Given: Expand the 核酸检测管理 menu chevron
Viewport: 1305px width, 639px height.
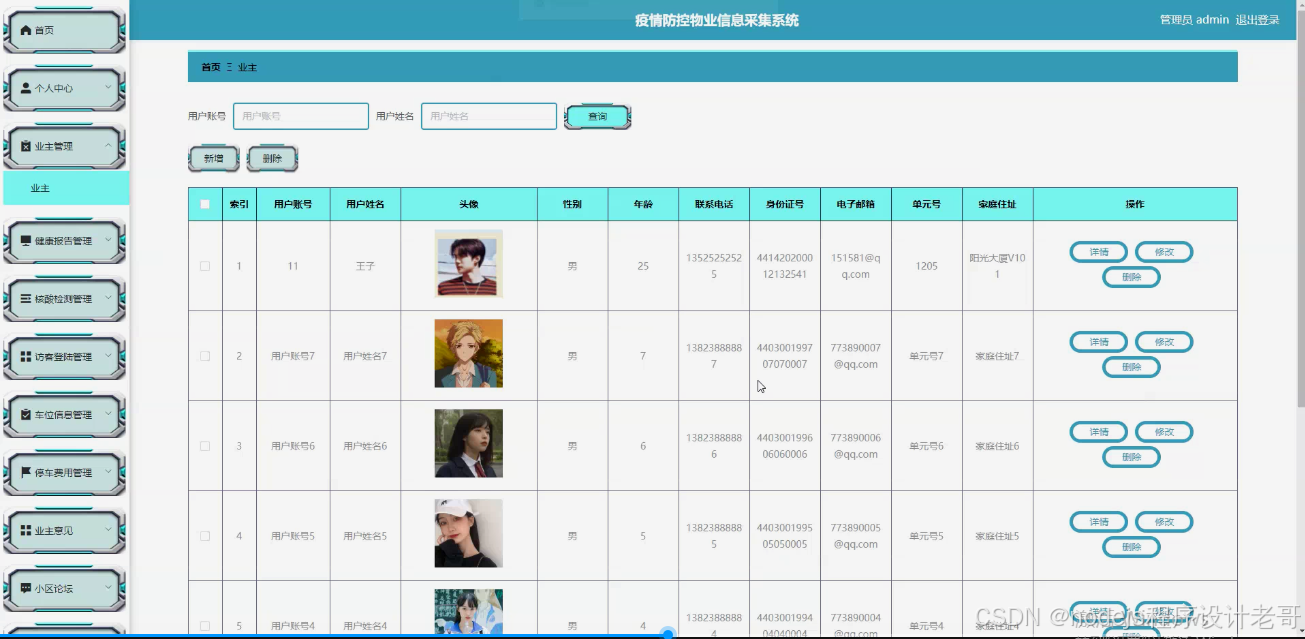Looking at the screenshot, I should (x=109, y=298).
